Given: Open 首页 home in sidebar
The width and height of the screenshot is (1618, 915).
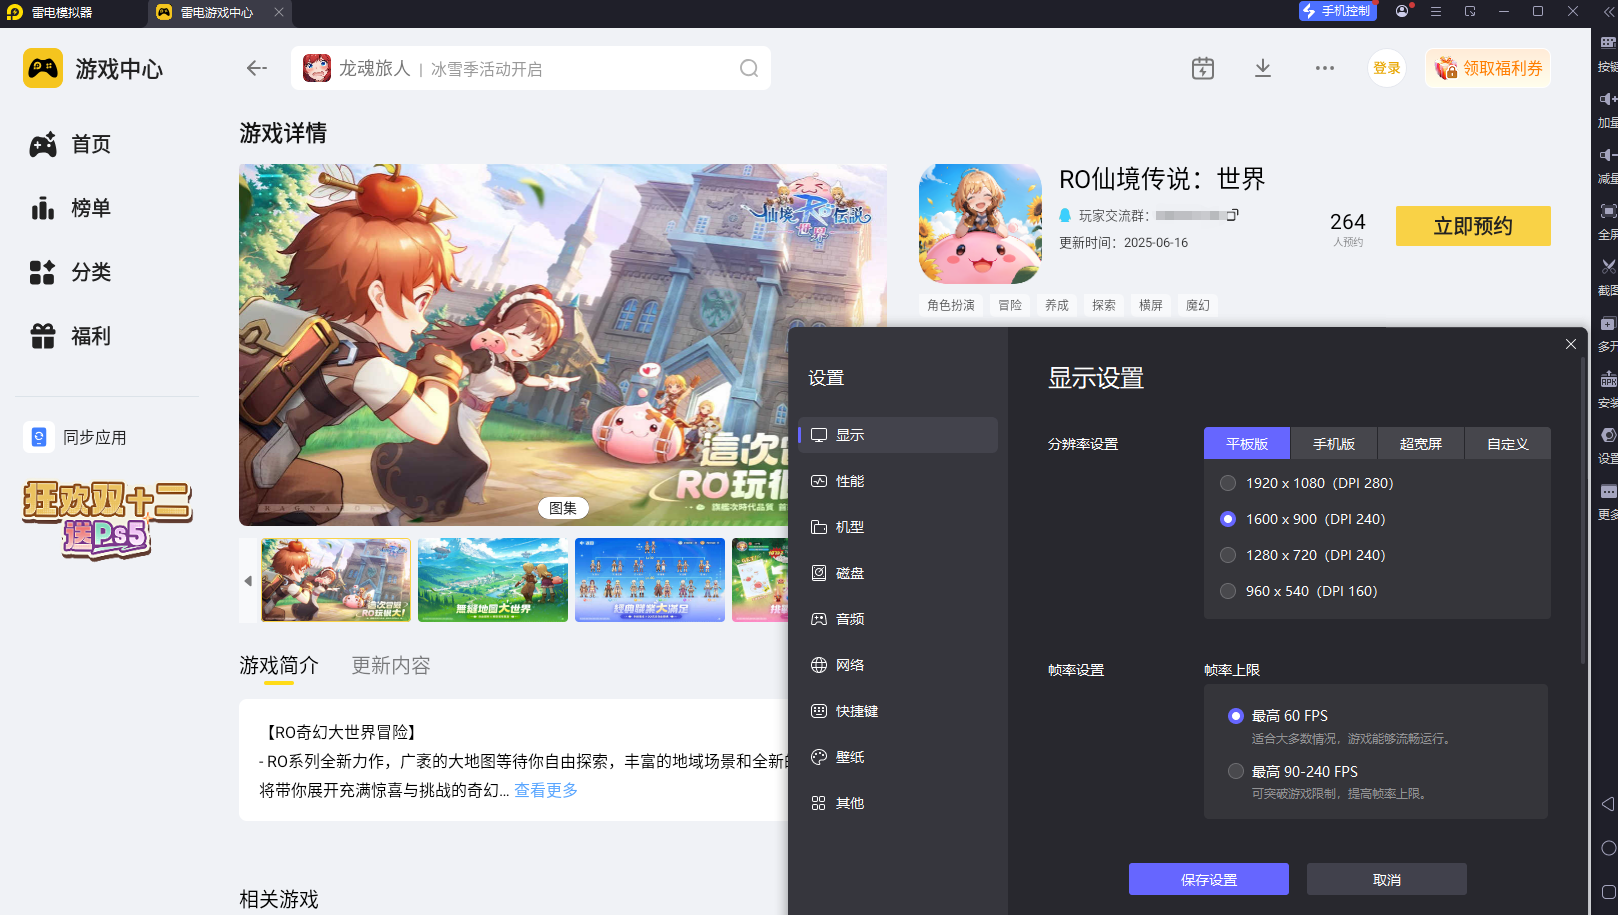Looking at the screenshot, I should (x=71, y=145).
